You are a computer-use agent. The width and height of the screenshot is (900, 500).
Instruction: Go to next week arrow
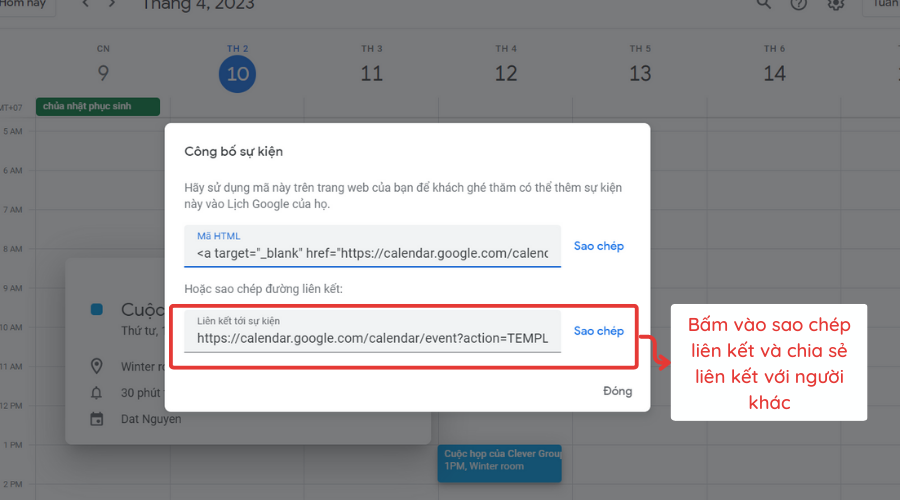pyautogui.click(x=112, y=4)
